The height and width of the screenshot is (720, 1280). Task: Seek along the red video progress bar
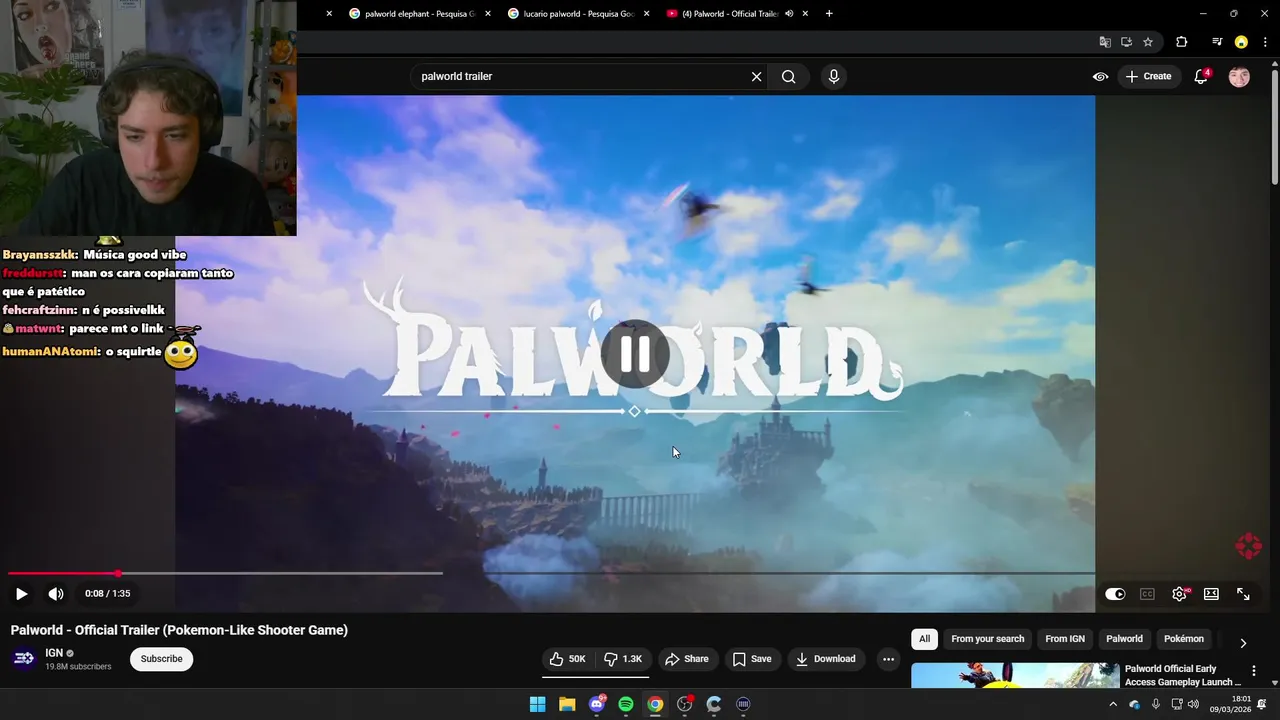[x=62, y=573]
